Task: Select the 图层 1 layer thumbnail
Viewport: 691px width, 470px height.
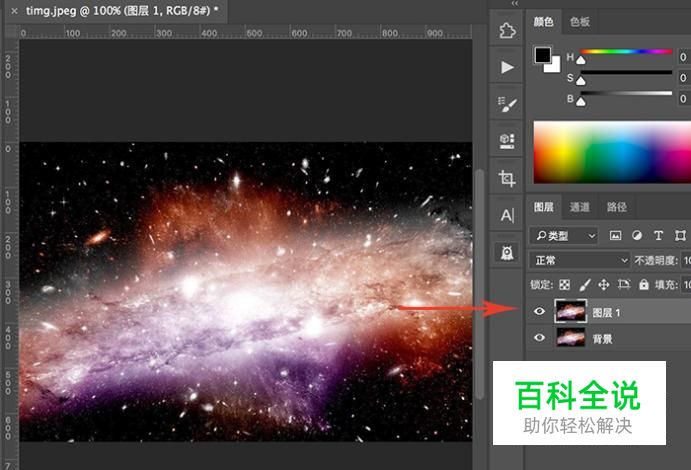Action: point(571,311)
